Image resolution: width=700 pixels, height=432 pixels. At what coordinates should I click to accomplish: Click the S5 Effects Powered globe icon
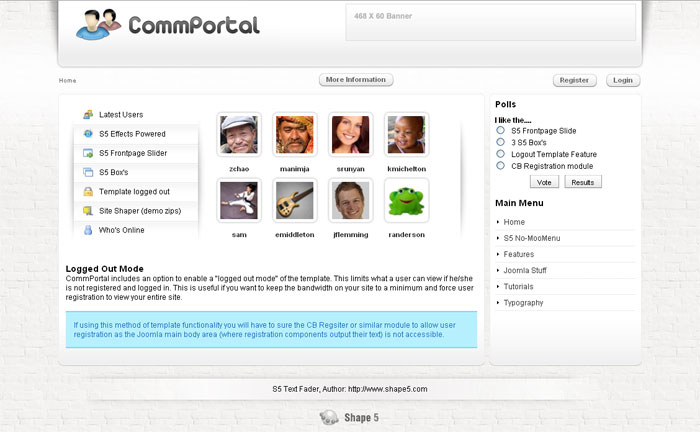click(88, 133)
